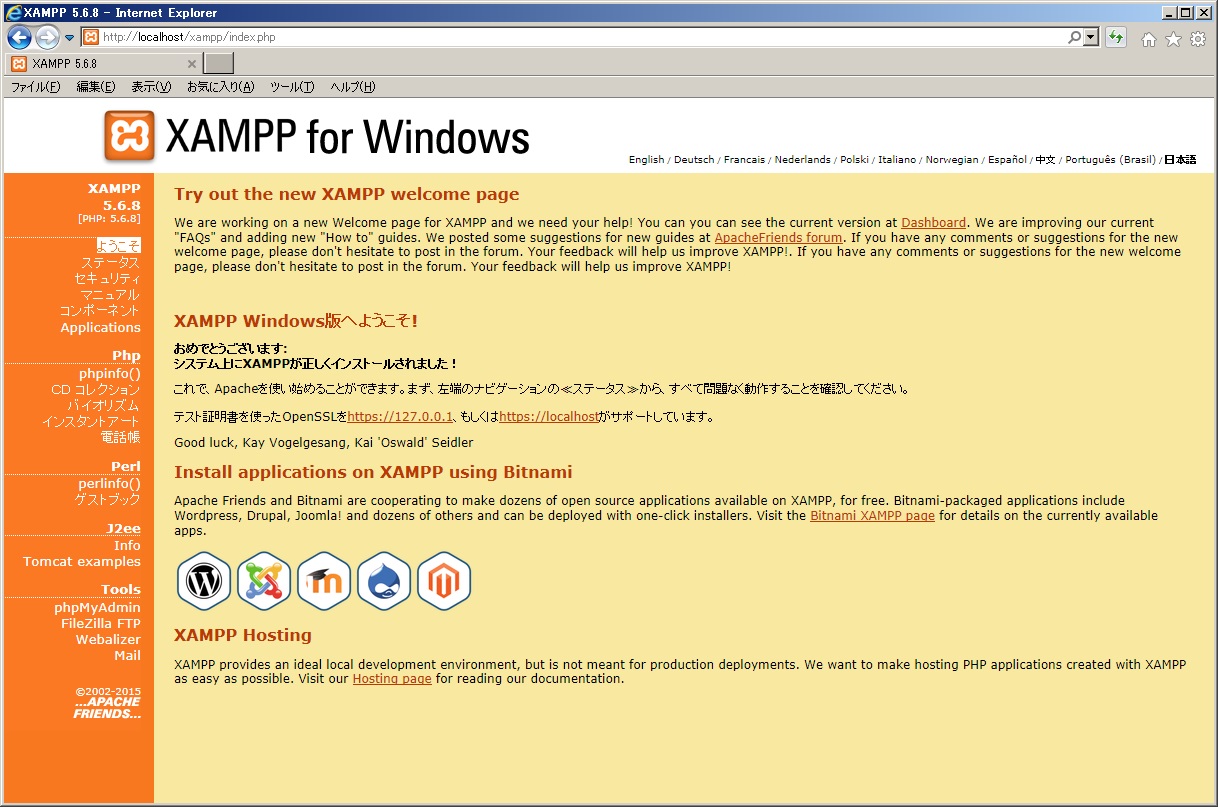This screenshot has height=807, width=1218.
Task: Open the お気に入り(A) menu
Action: [x=220, y=87]
